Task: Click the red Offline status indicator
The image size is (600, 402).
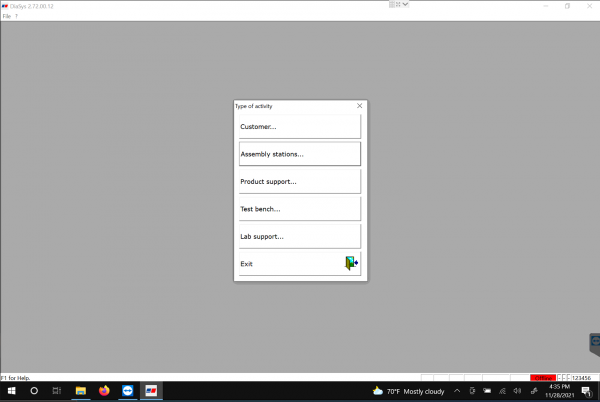Action: point(543,378)
